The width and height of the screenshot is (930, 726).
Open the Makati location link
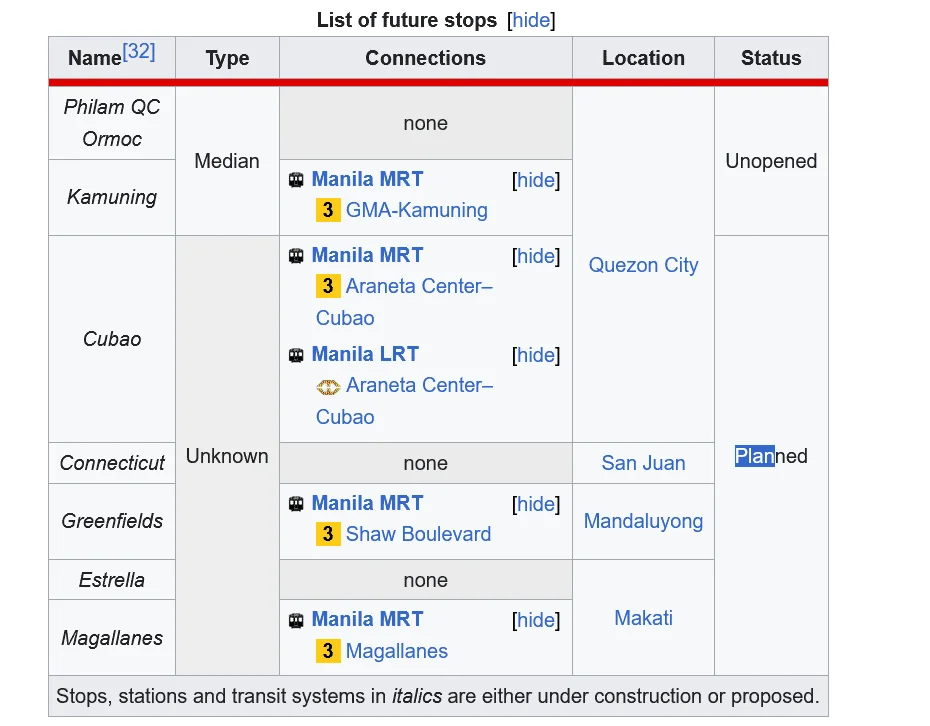click(x=643, y=618)
